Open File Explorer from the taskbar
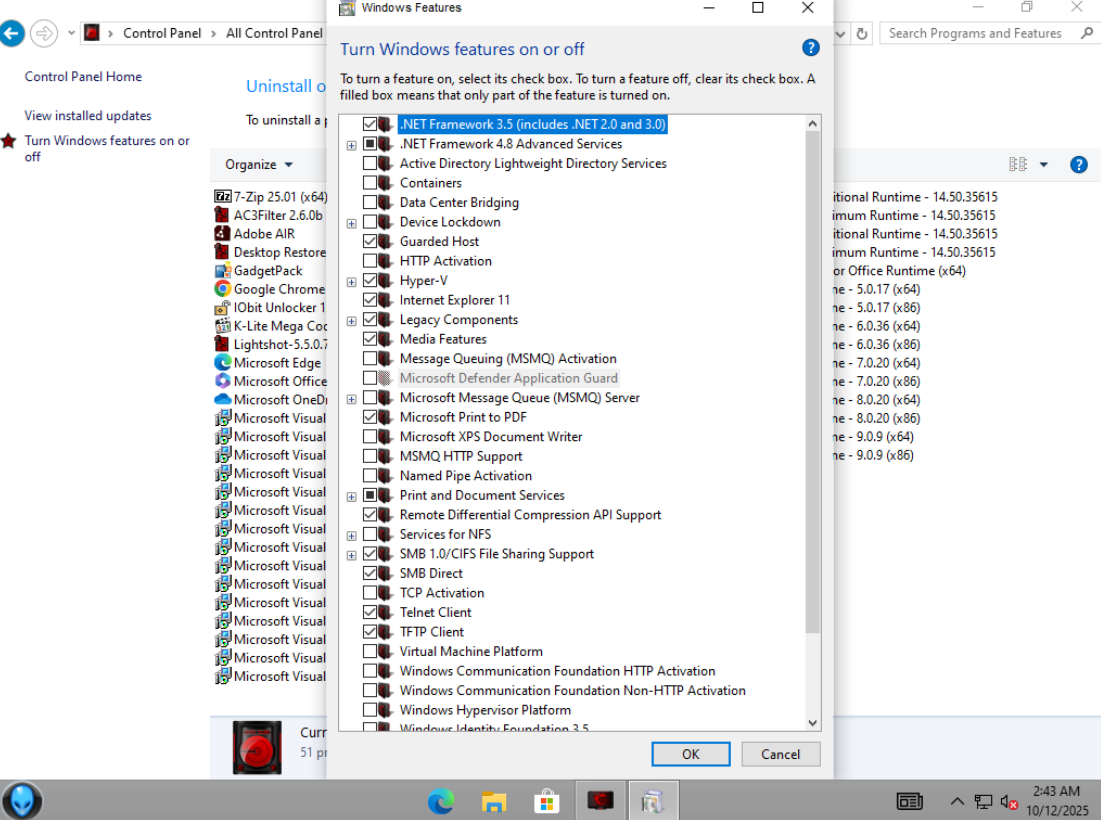This screenshot has height=820, width=1101. pyautogui.click(x=494, y=801)
